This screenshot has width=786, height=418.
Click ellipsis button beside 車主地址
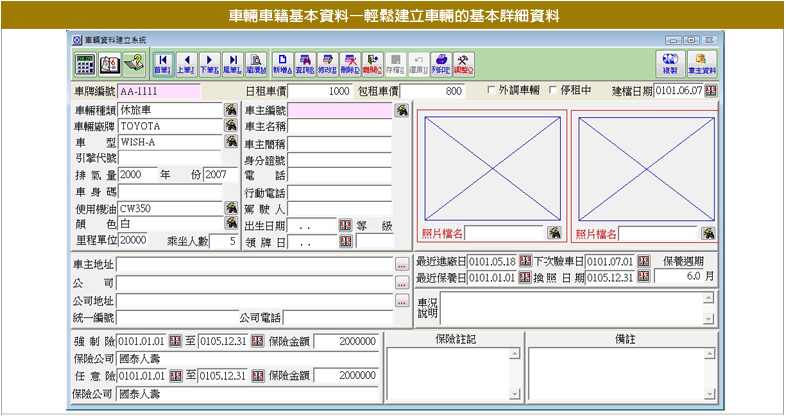click(401, 265)
